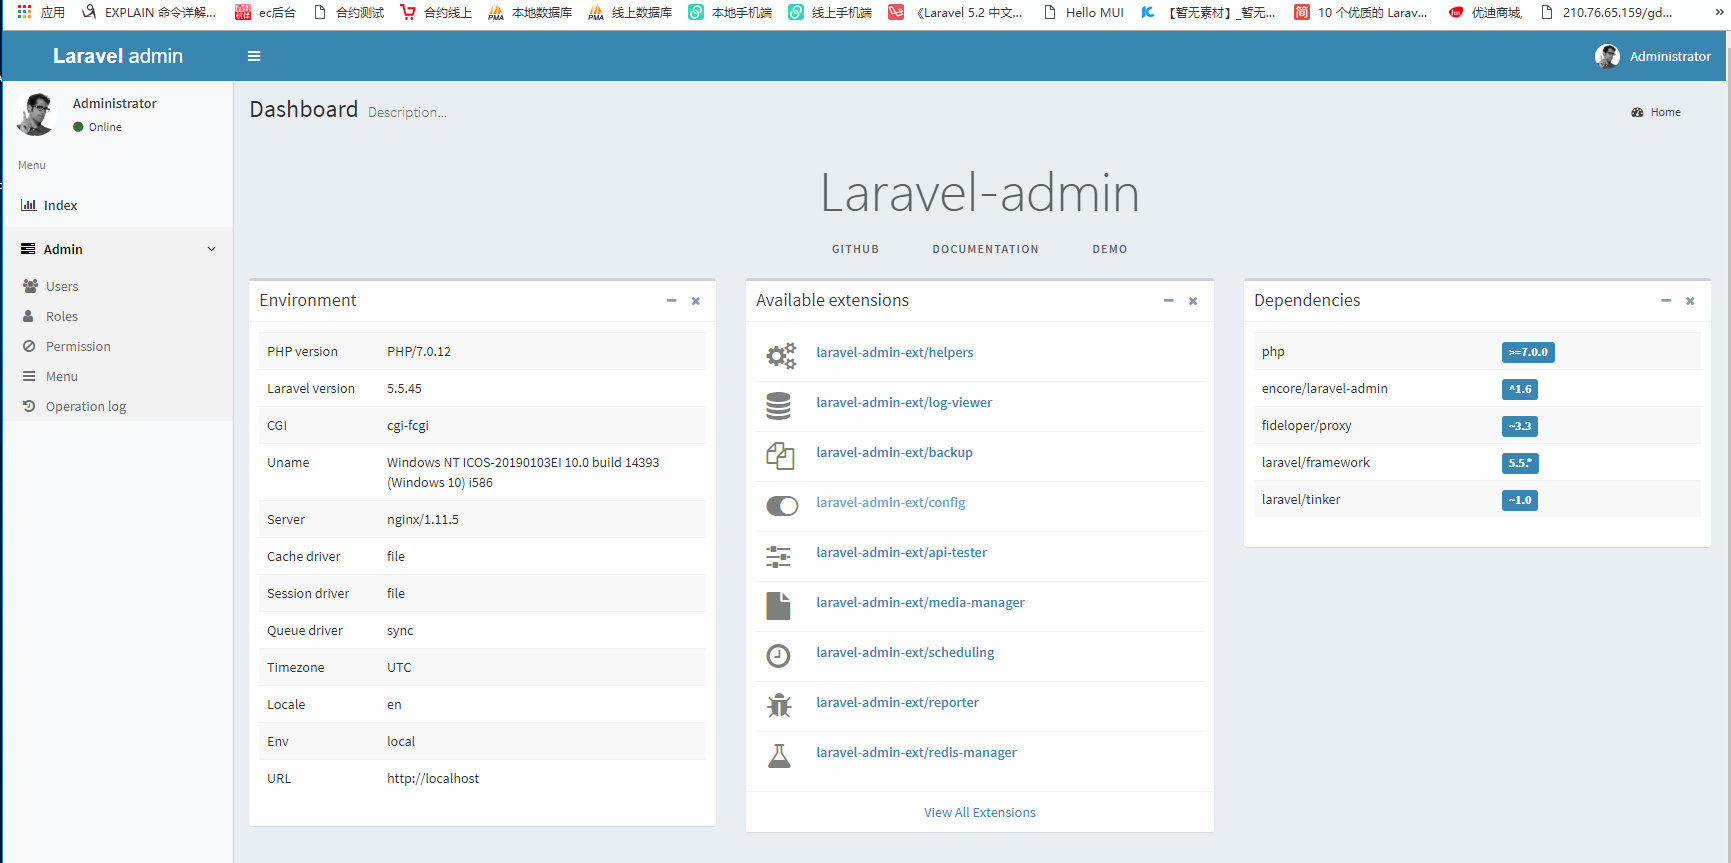Close the Environment panel
This screenshot has width=1731, height=863.
(x=696, y=301)
